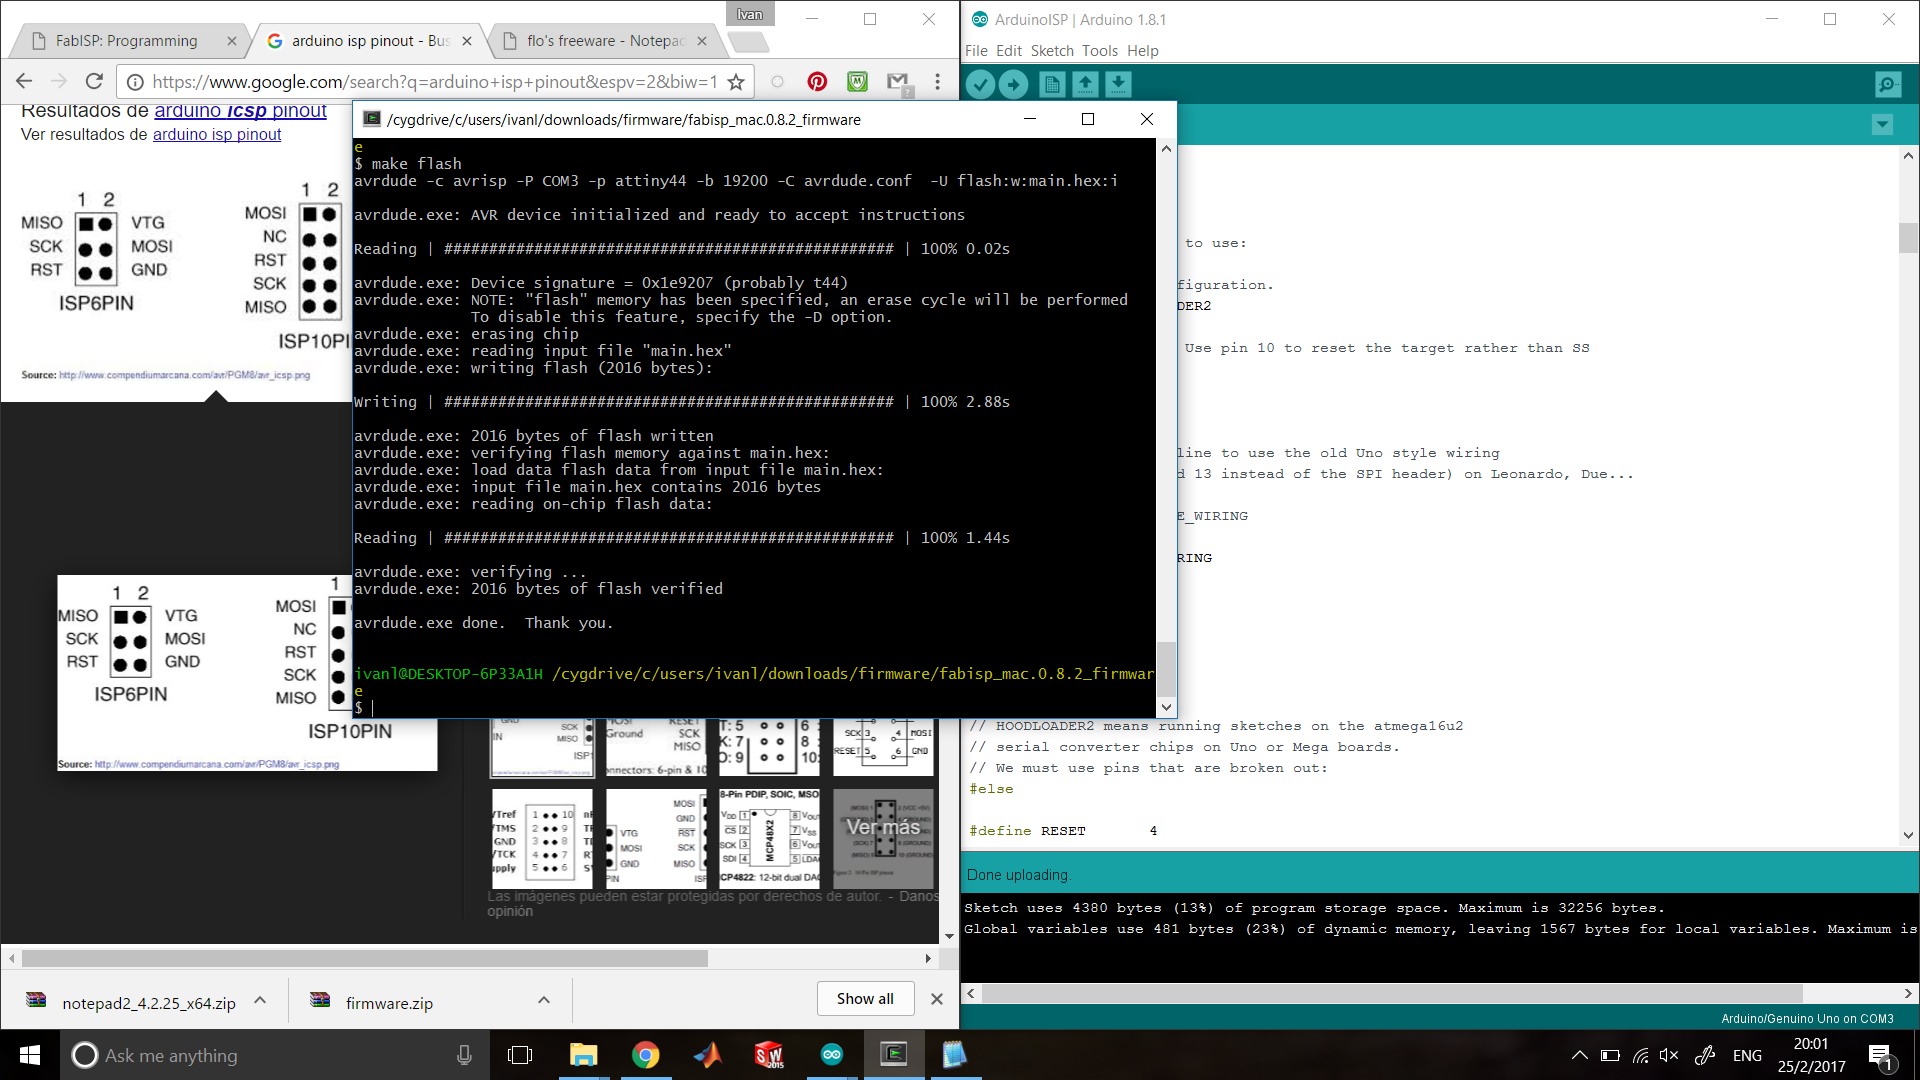Image resolution: width=1920 pixels, height=1080 pixels.
Task: Open the Chrome three-dot menu
Action: click(937, 82)
